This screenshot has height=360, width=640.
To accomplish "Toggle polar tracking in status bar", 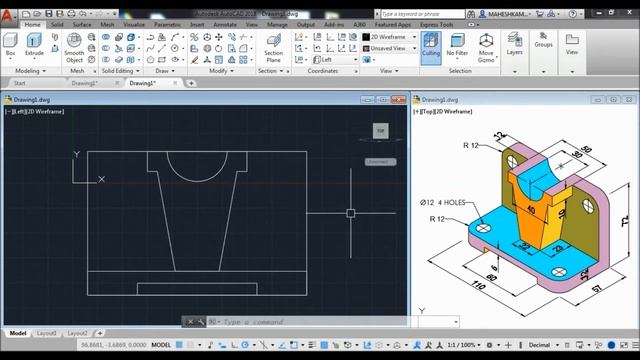I will (x=245, y=345).
